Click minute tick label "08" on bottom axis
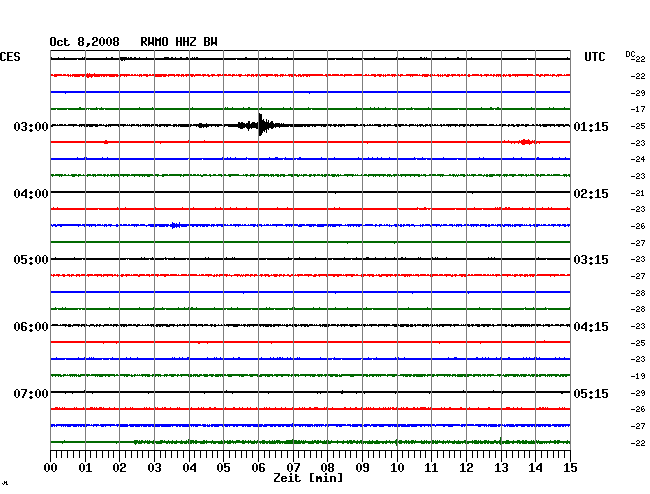This screenshot has width=650, height=494. (x=327, y=468)
